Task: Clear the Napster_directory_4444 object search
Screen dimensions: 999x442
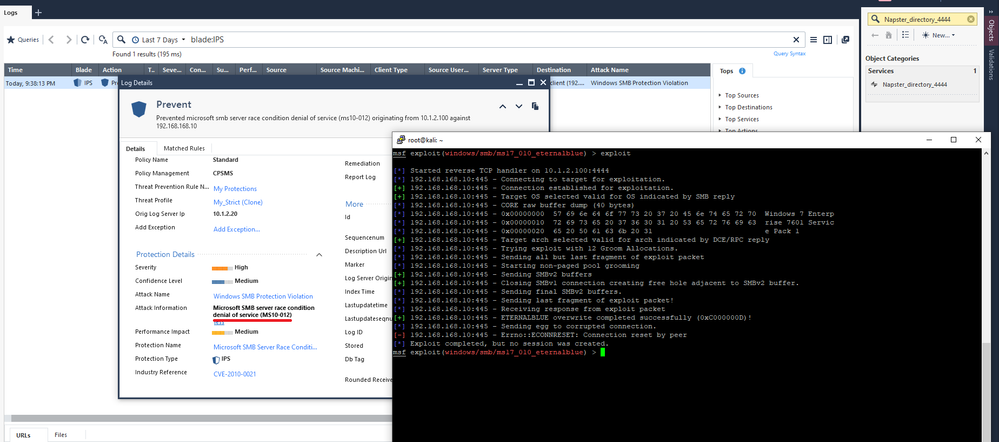Action: 970,20
